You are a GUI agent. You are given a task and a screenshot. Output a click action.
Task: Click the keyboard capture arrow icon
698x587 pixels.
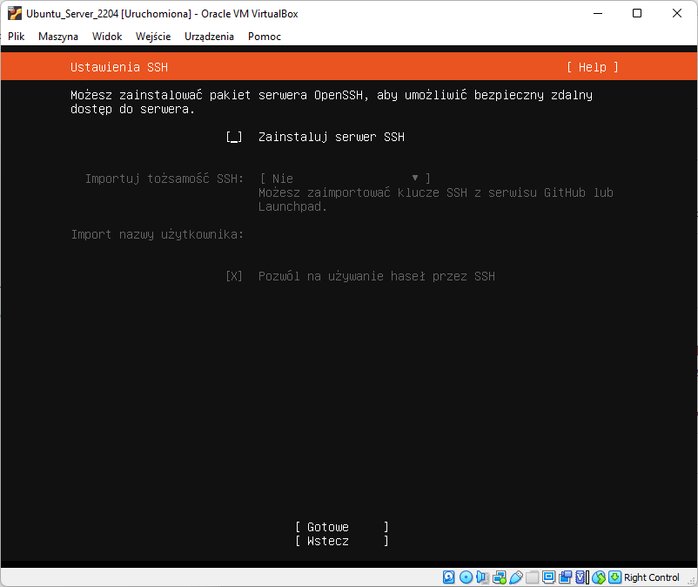point(615,577)
